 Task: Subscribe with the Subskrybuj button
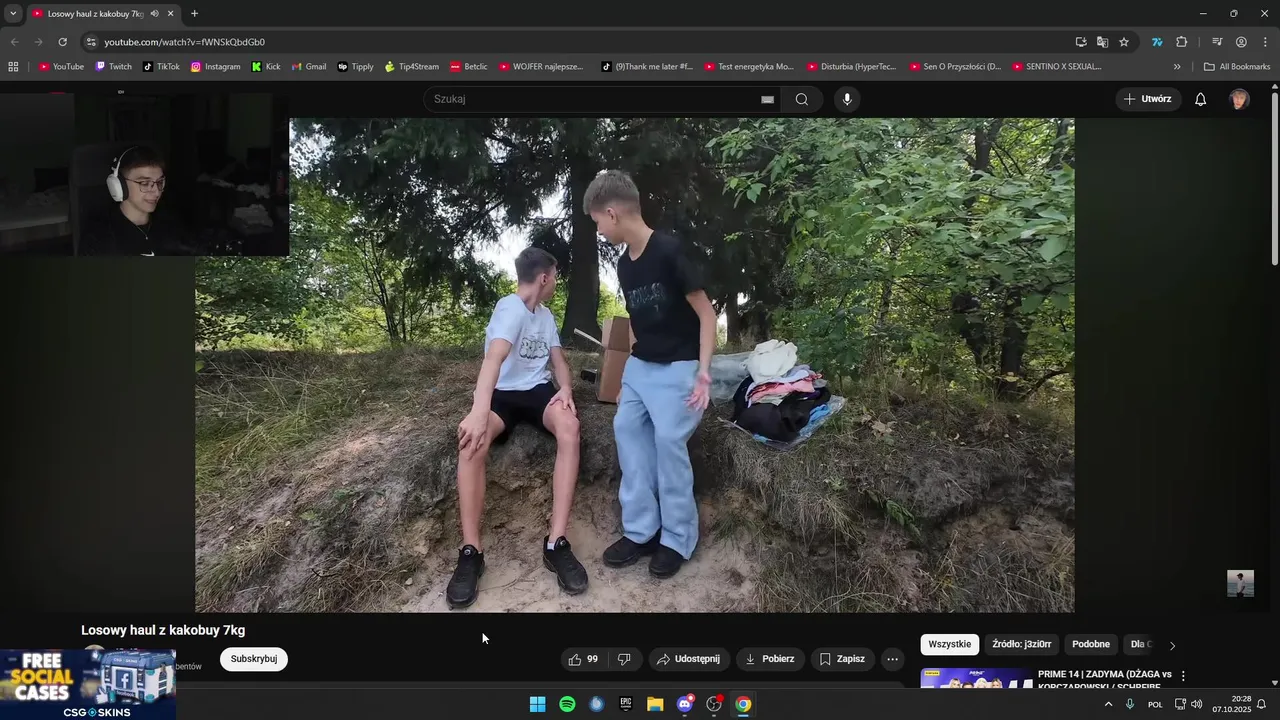(x=254, y=659)
